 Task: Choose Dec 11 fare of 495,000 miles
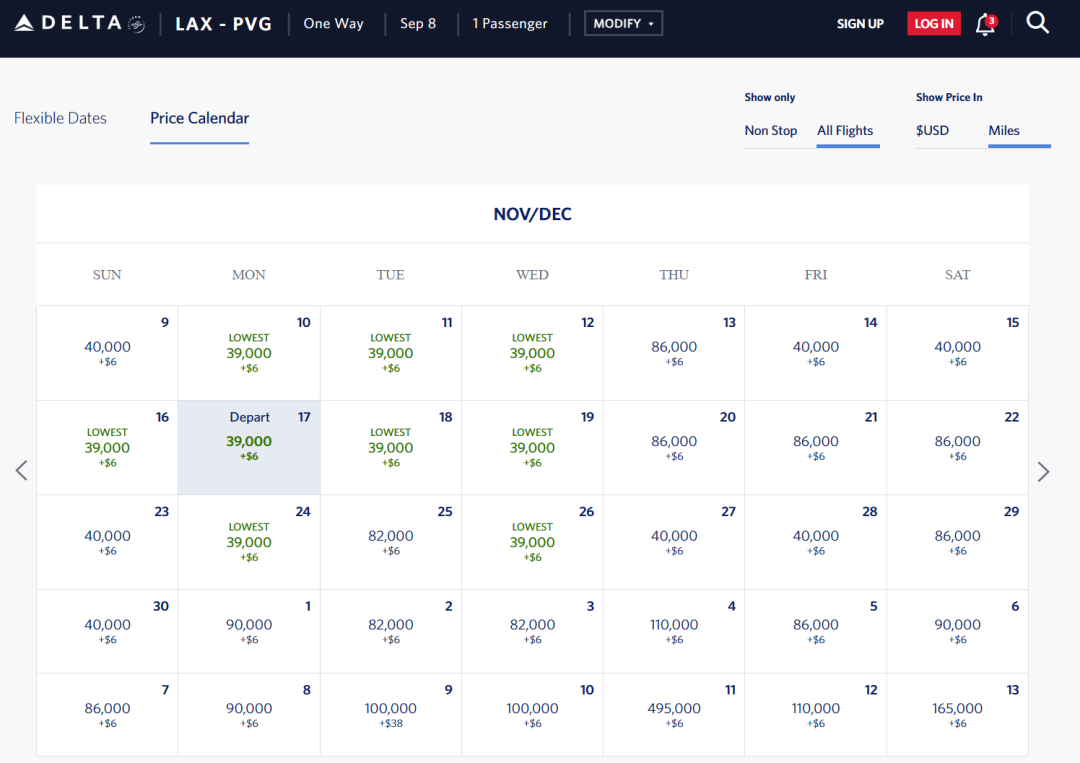(674, 714)
